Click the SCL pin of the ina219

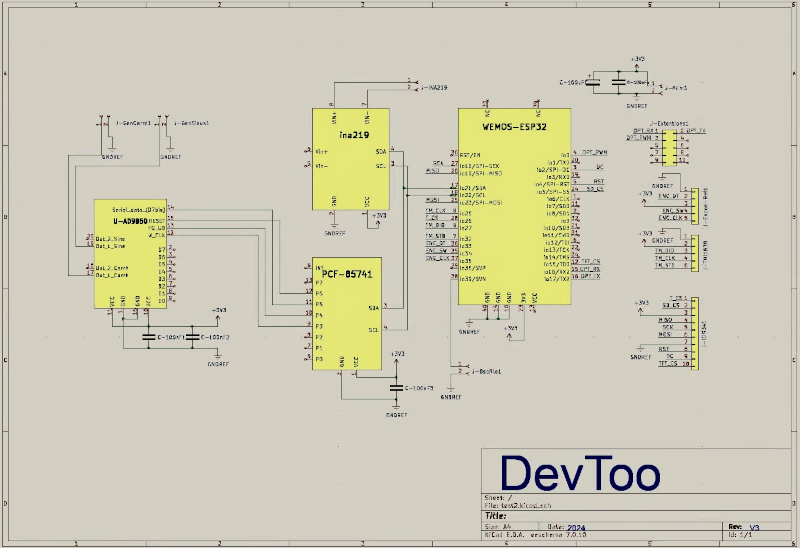[x=381, y=166]
